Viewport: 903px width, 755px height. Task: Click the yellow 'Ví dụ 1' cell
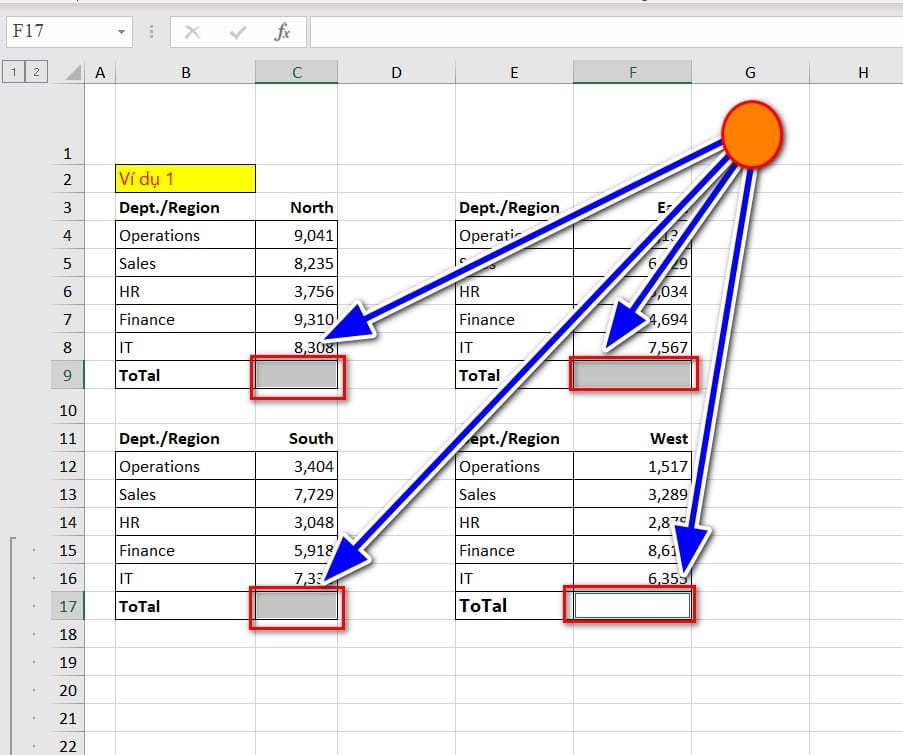pyautogui.click(x=185, y=179)
